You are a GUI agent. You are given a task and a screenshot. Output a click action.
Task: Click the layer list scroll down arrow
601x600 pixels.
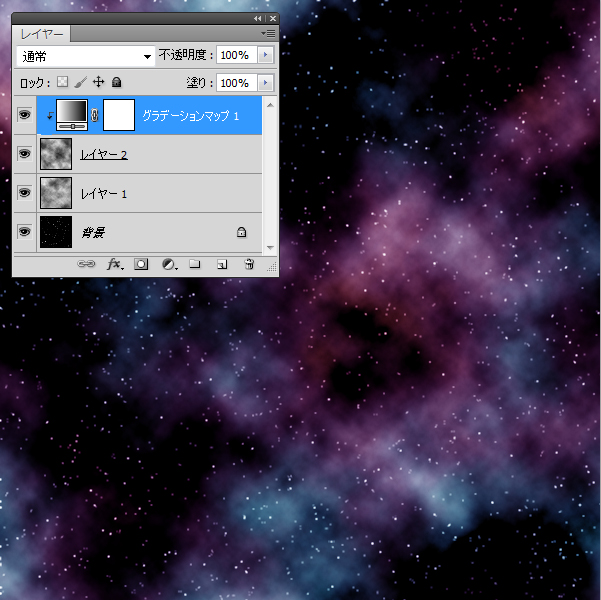[270, 248]
